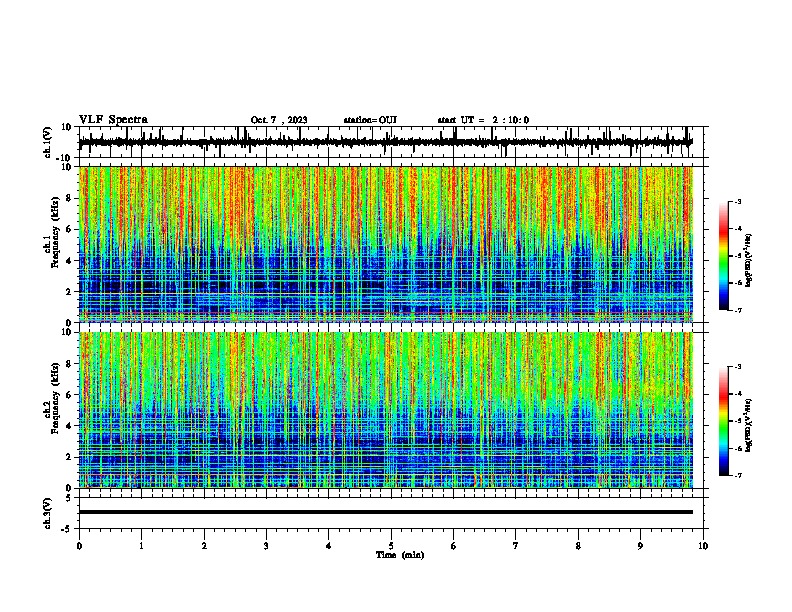The width and height of the screenshot is (792, 612).
Task: Click the "6" tick on ch.1 frequency axis
Action: click(69, 229)
